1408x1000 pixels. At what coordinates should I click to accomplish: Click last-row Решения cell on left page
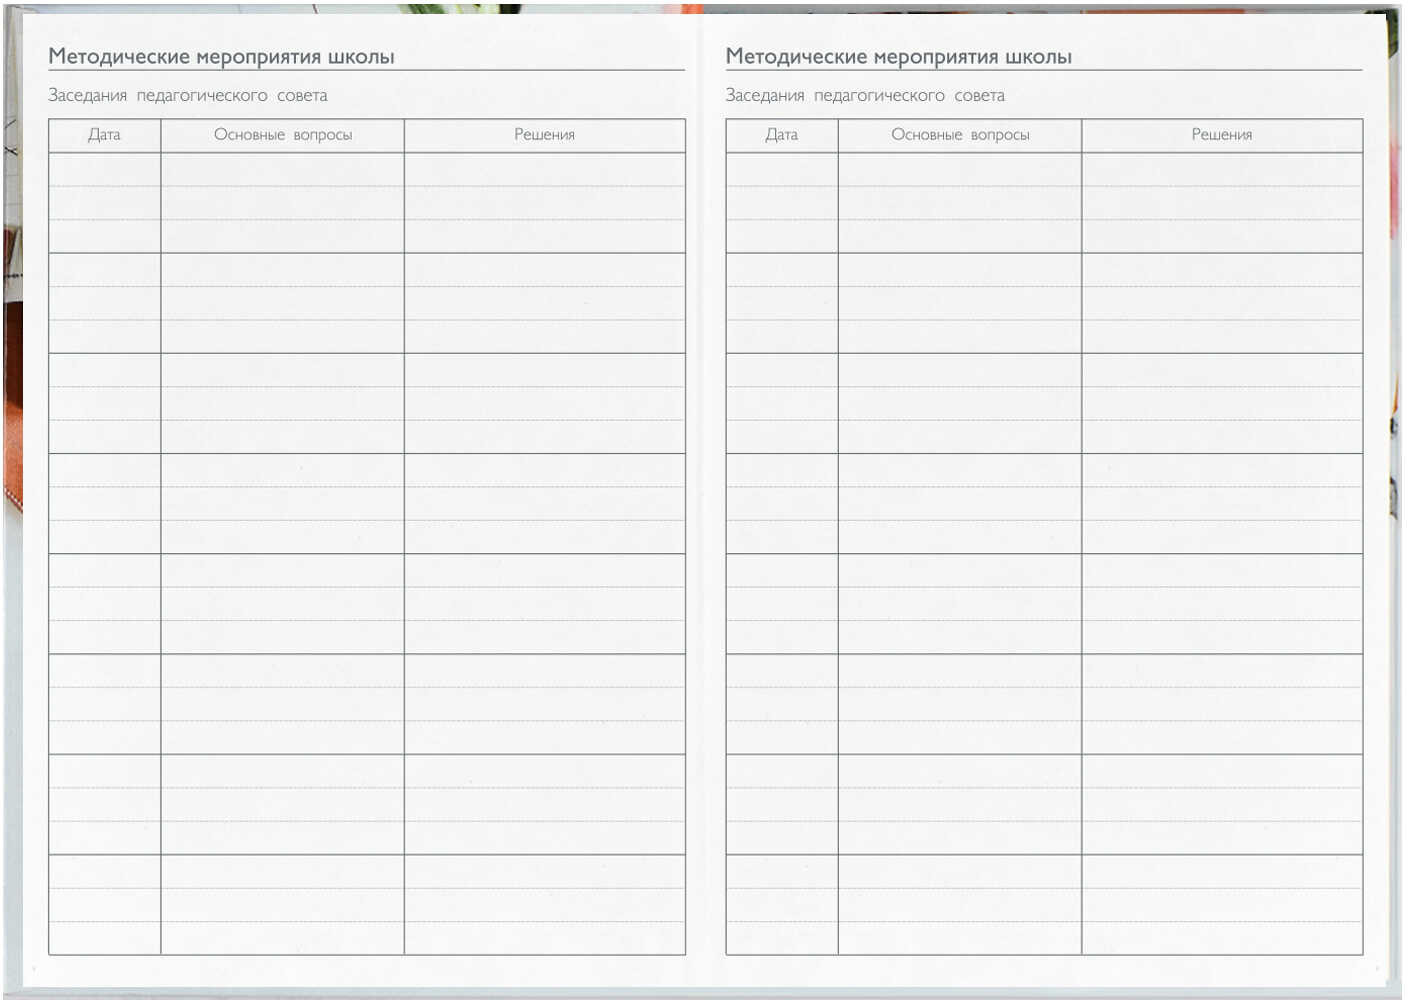click(544, 905)
